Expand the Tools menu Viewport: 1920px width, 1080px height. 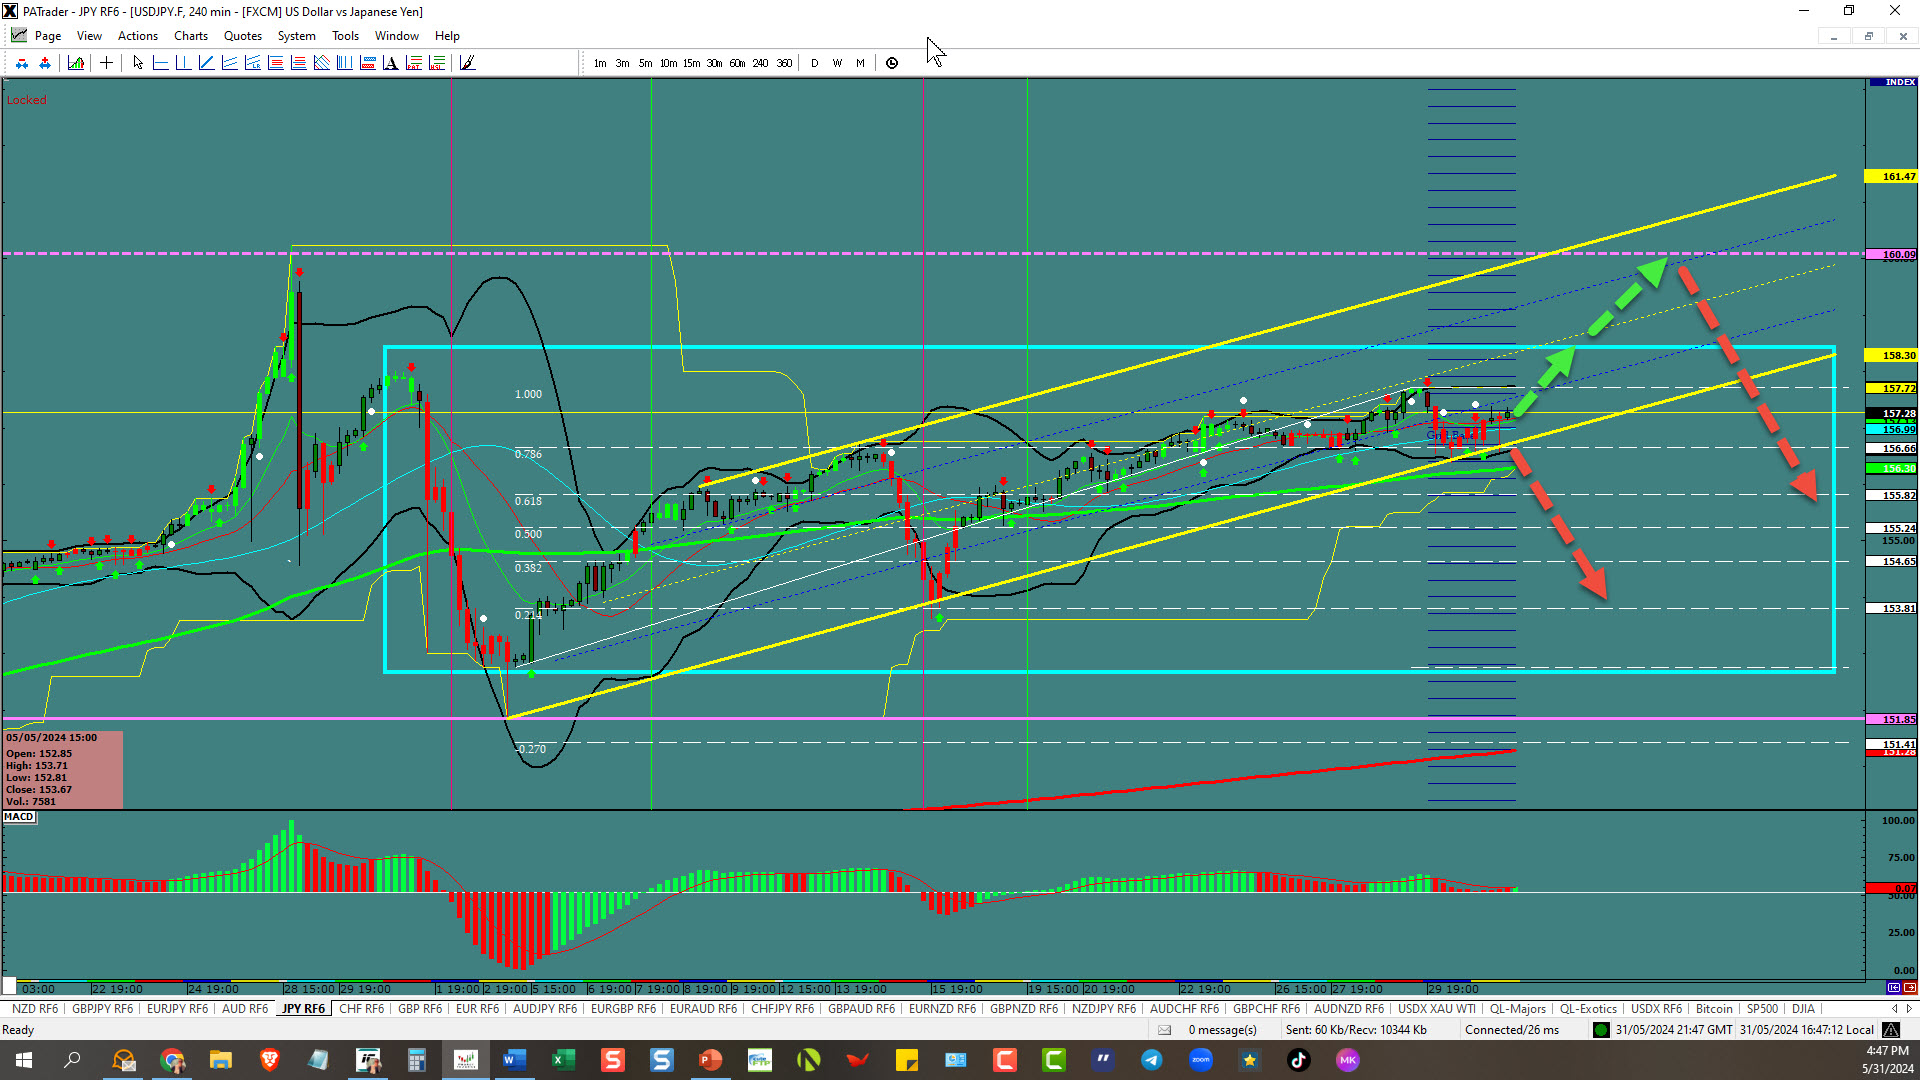[345, 36]
